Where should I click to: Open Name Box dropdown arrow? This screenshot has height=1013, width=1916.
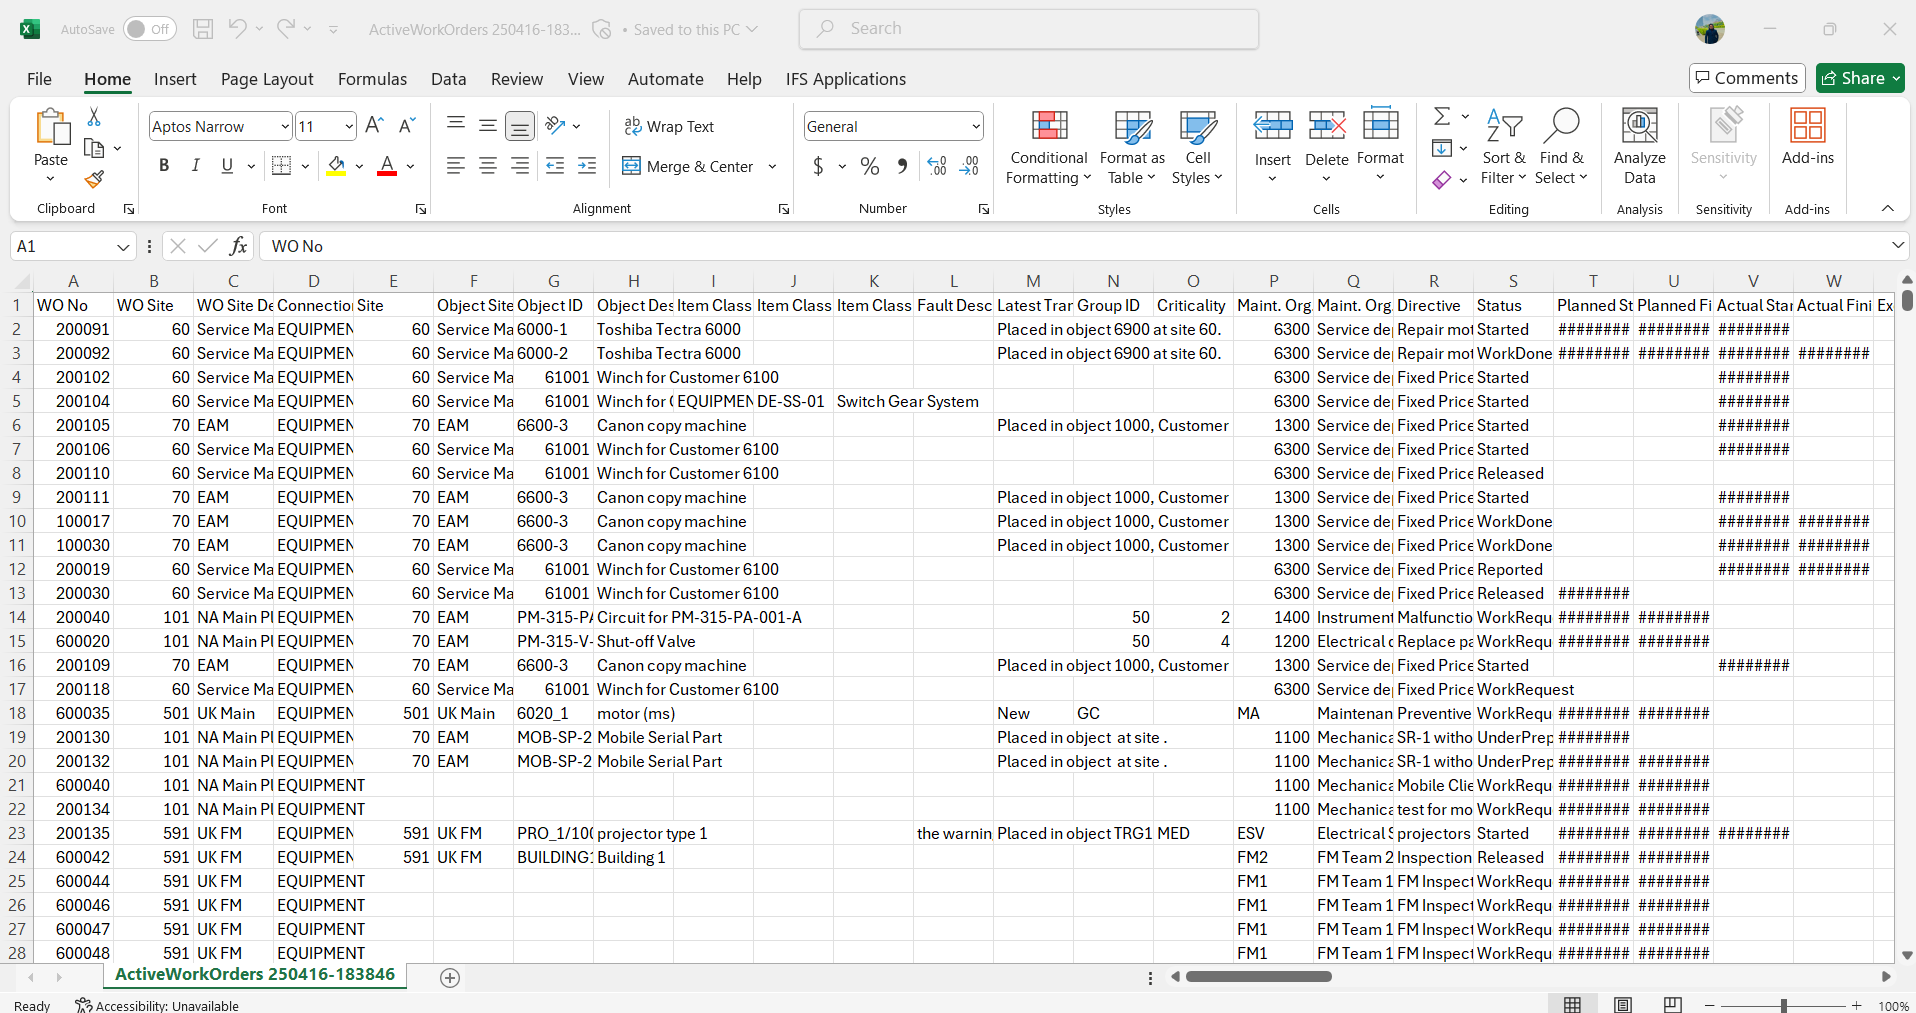coord(123,246)
